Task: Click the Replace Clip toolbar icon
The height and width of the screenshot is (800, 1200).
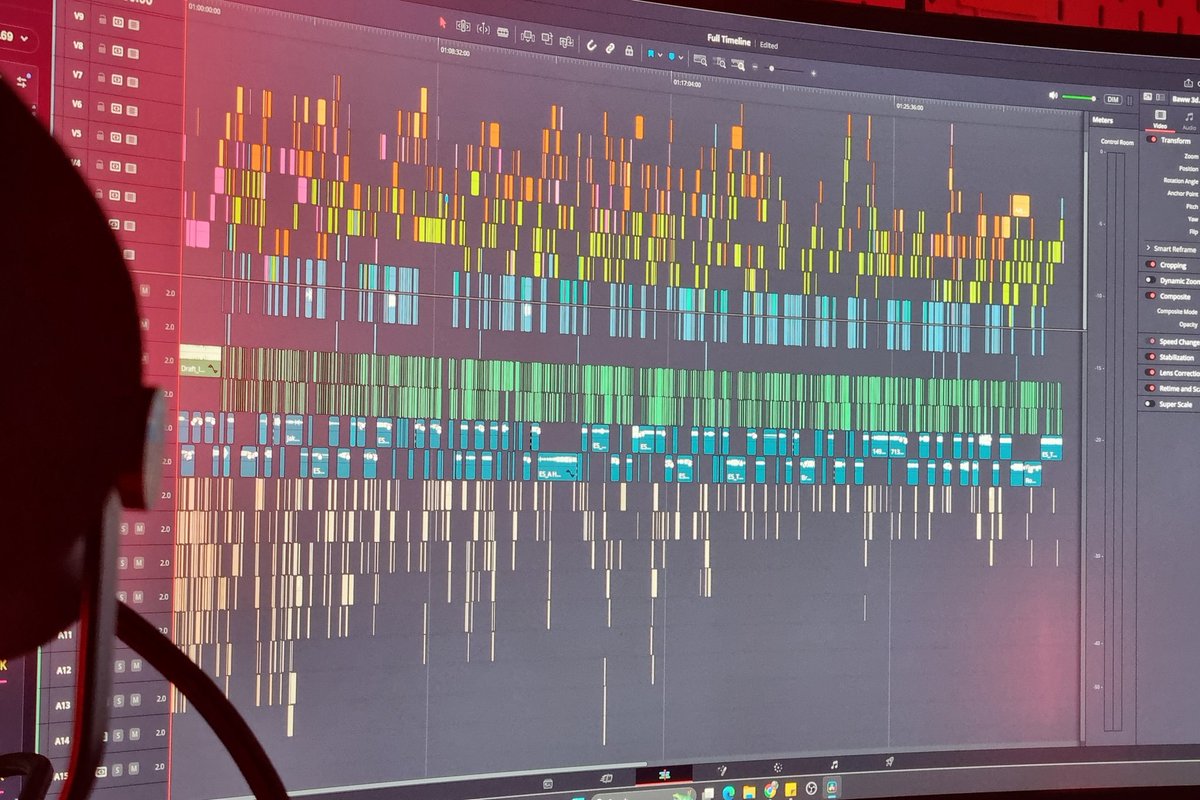Action: click(566, 41)
